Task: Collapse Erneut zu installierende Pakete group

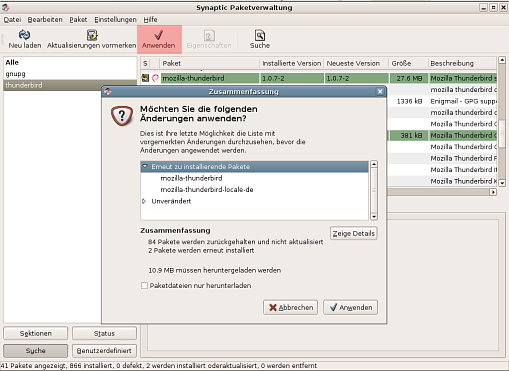Action: click(145, 166)
